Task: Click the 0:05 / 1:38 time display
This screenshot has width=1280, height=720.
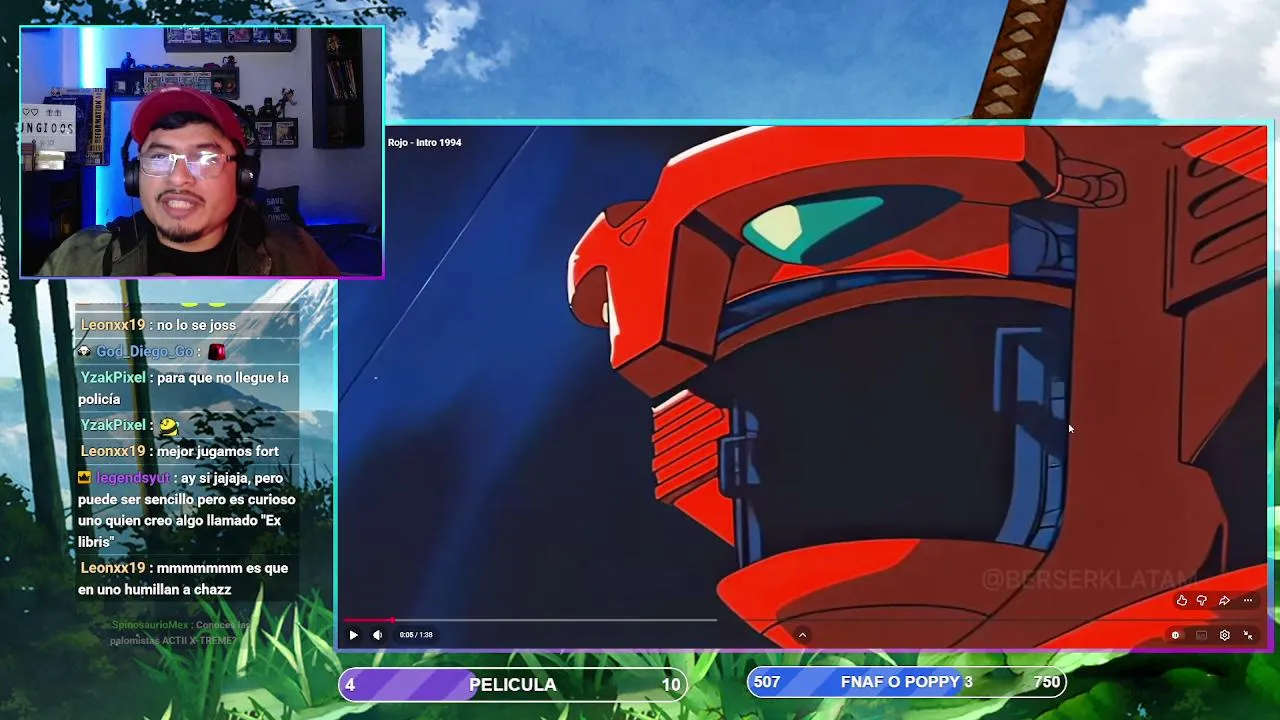Action: (416, 635)
